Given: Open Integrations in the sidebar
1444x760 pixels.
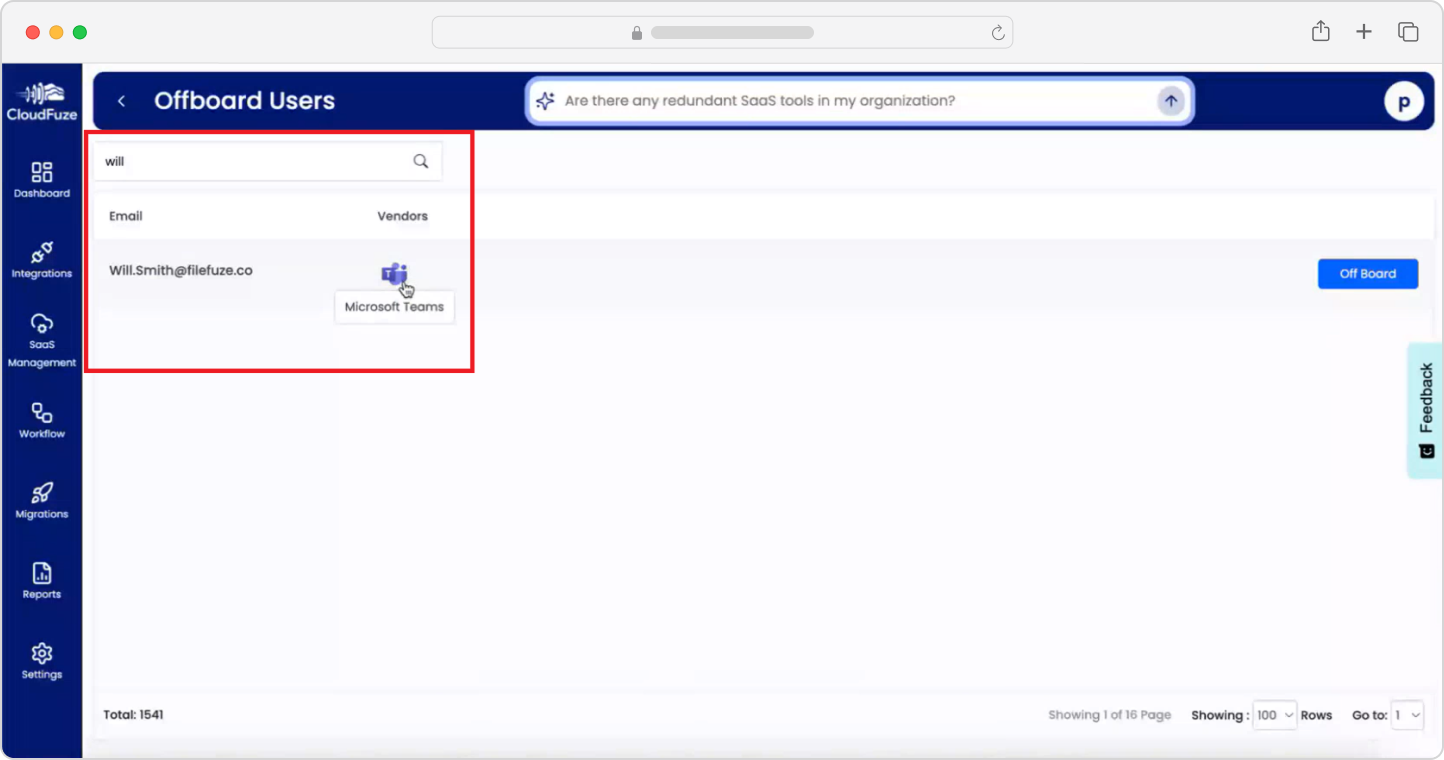Looking at the screenshot, I should pos(42,260).
